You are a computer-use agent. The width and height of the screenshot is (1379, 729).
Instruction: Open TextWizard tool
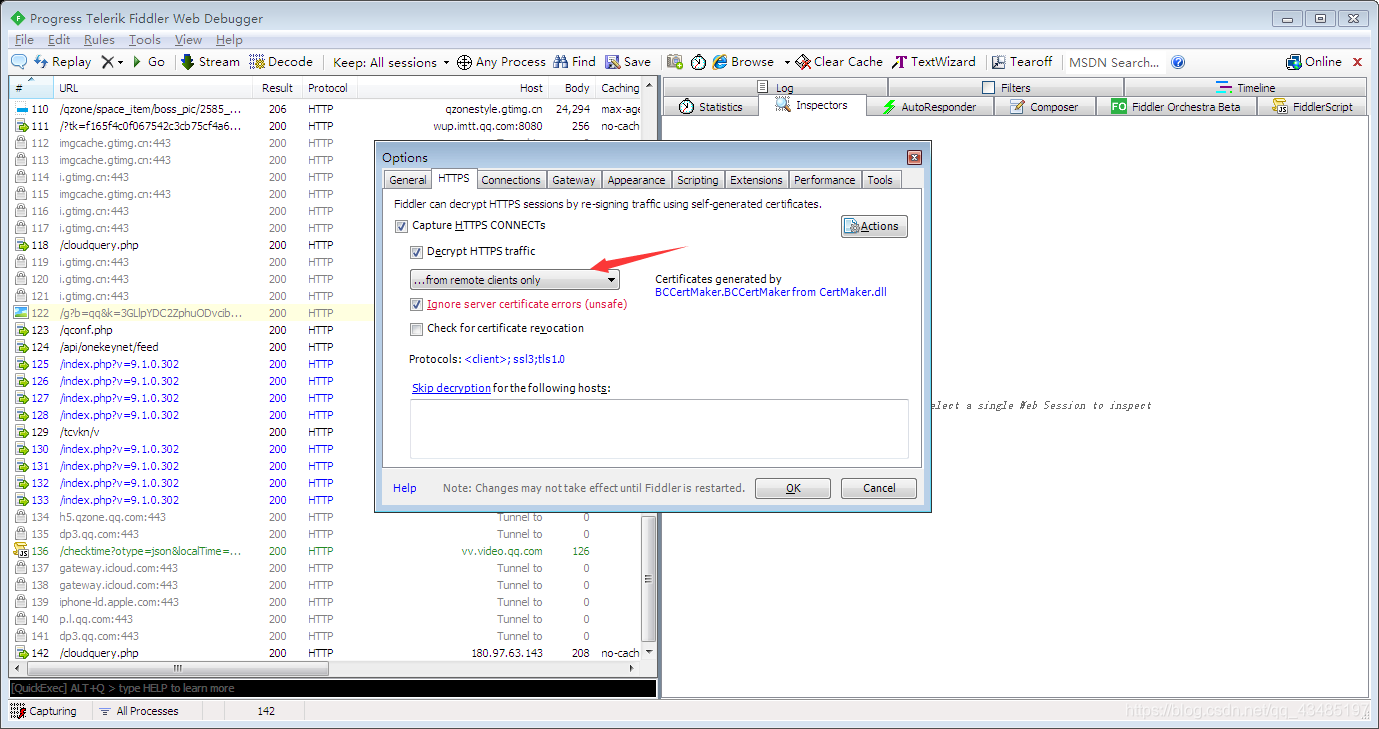(x=934, y=62)
